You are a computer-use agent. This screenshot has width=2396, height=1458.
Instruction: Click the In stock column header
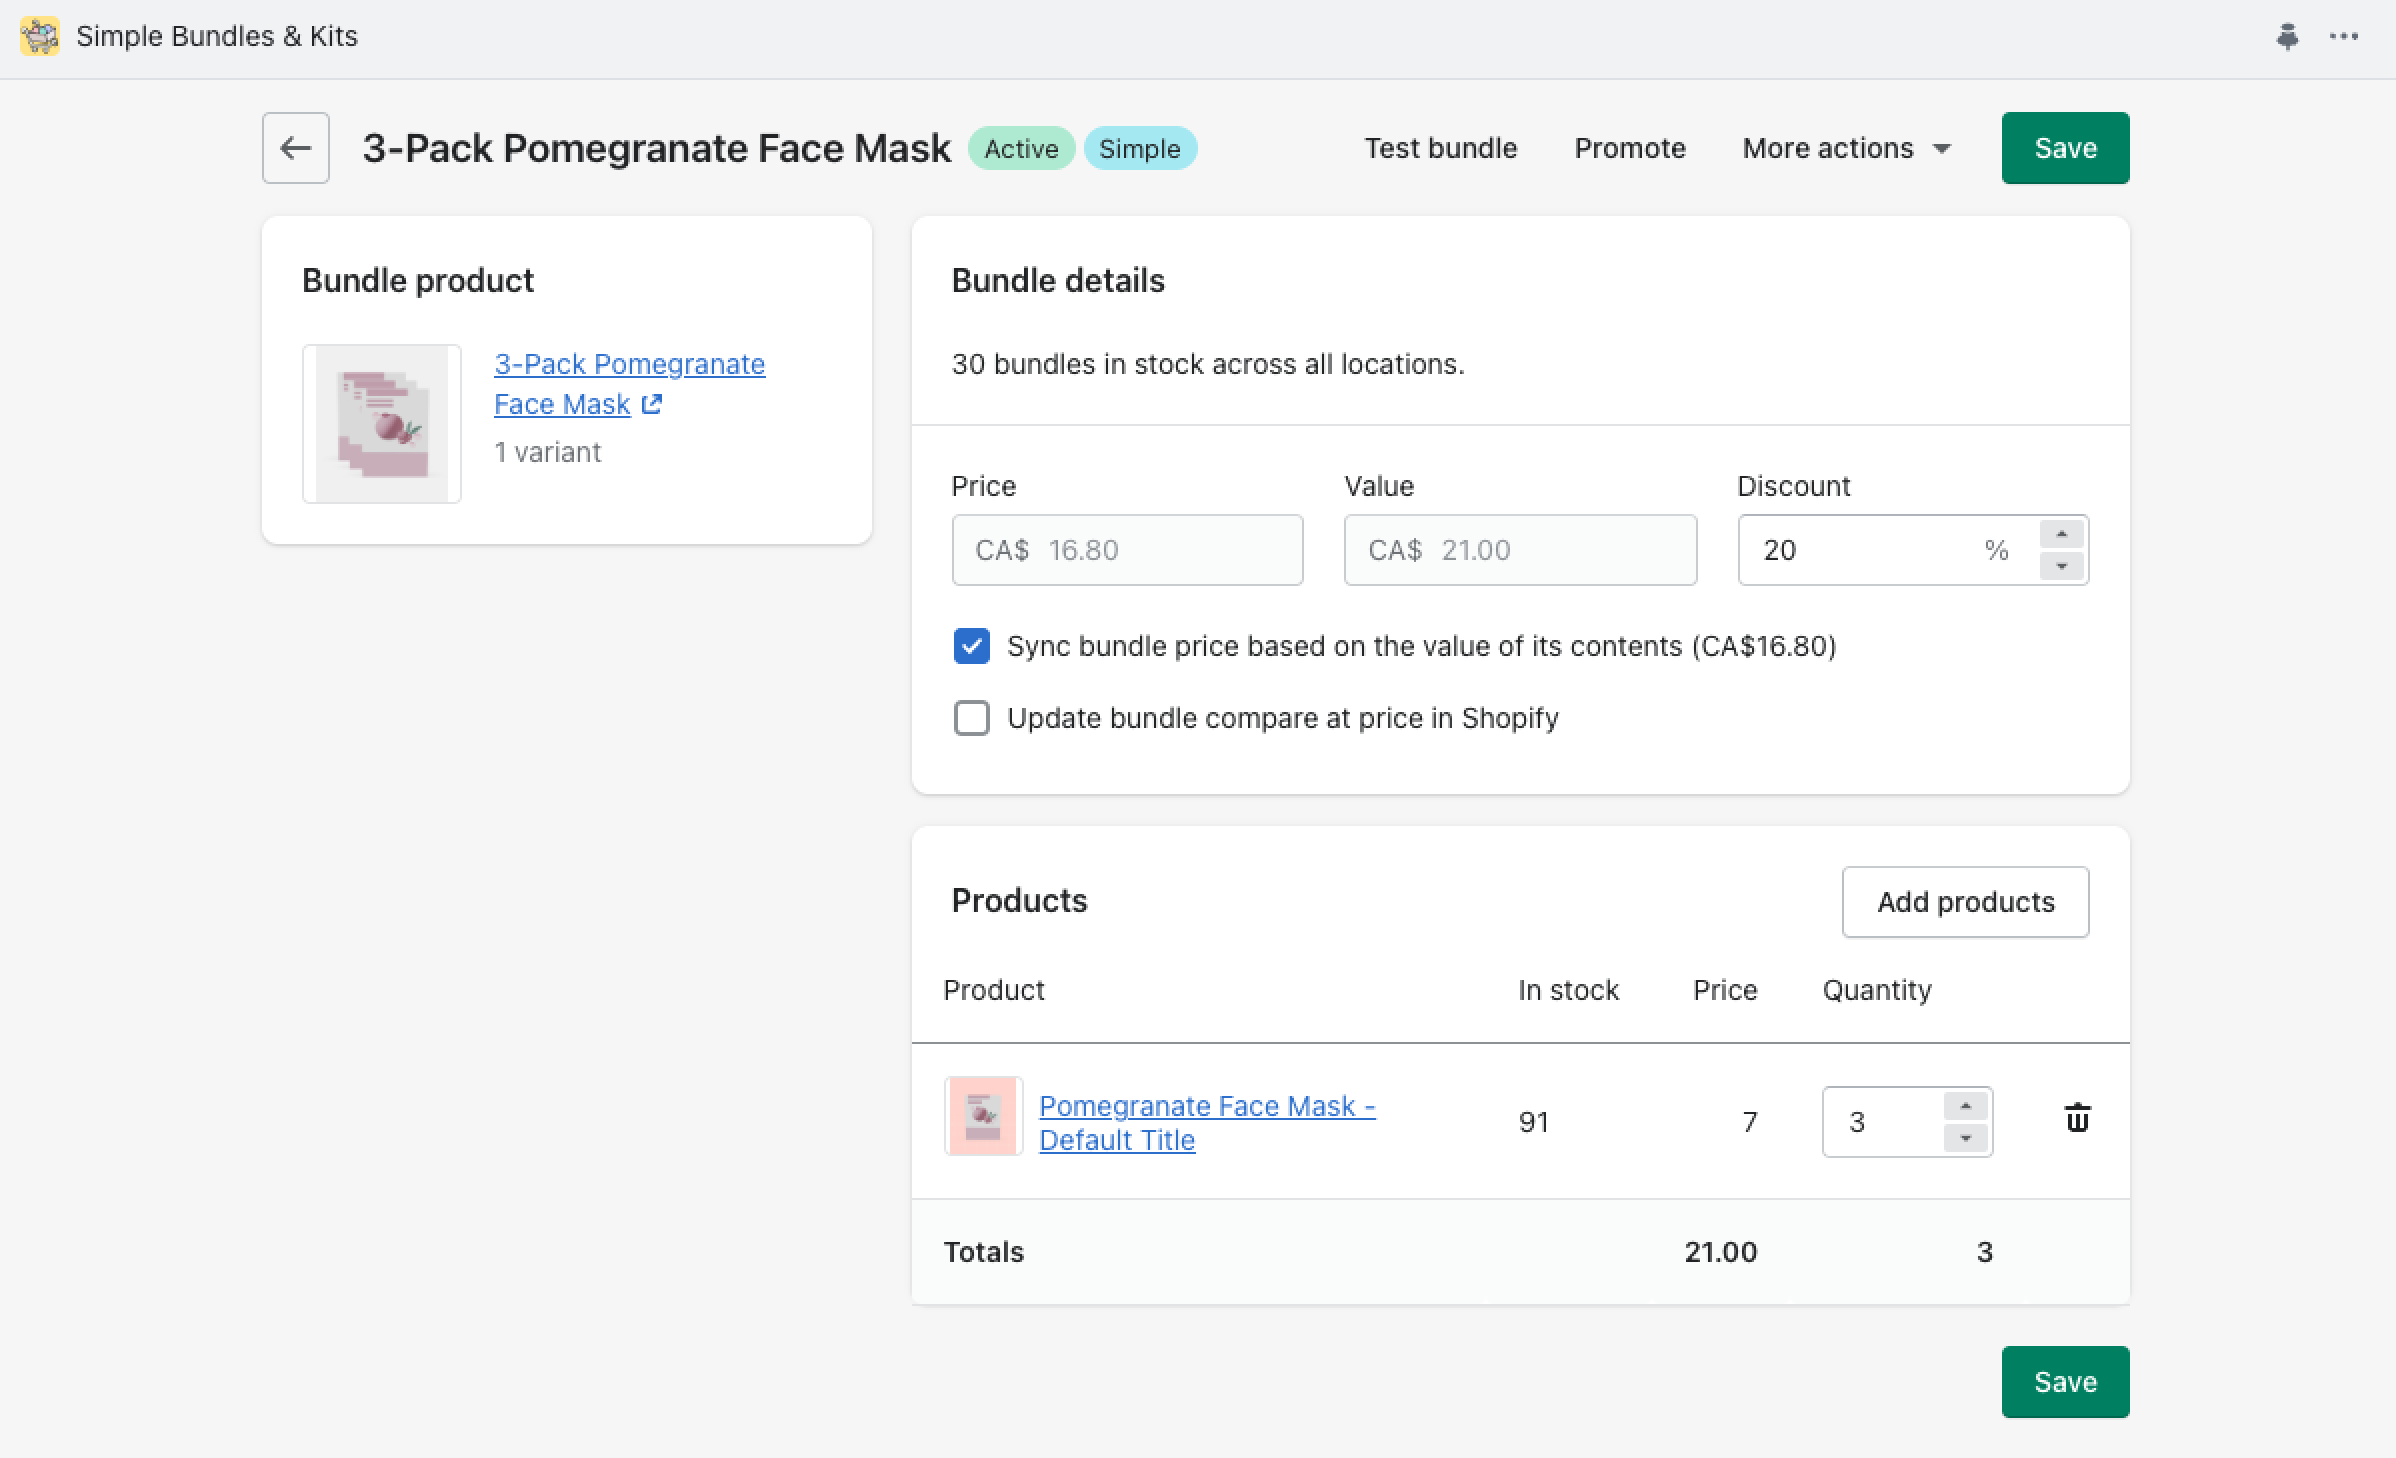tap(1568, 990)
